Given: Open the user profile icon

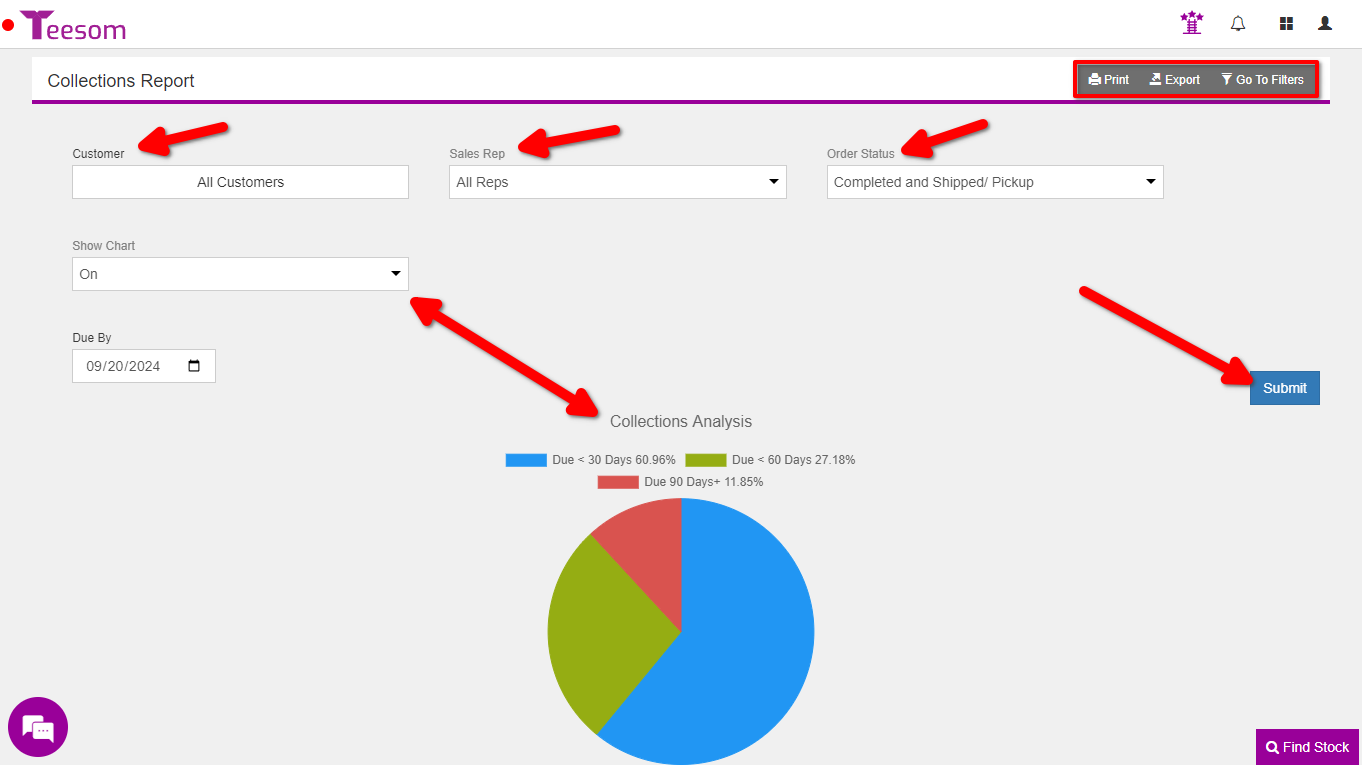Looking at the screenshot, I should [1325, 23].
